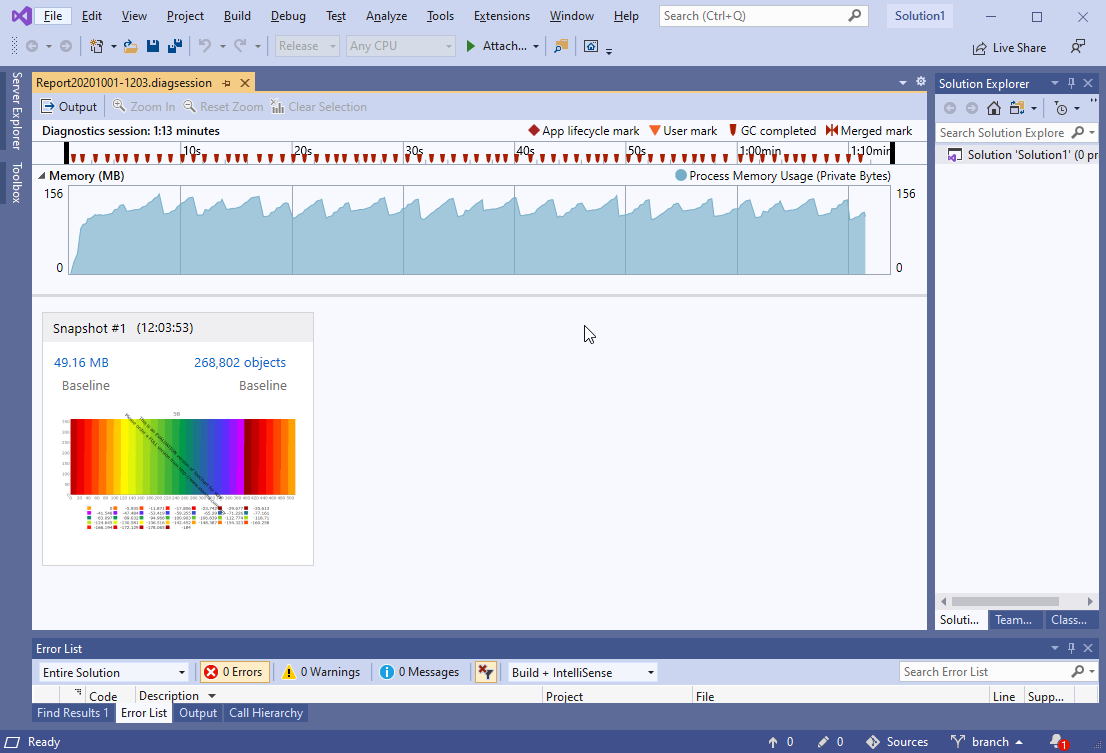
Task: Click the search magnifier in Quick Launch
Action: point(854,16)
